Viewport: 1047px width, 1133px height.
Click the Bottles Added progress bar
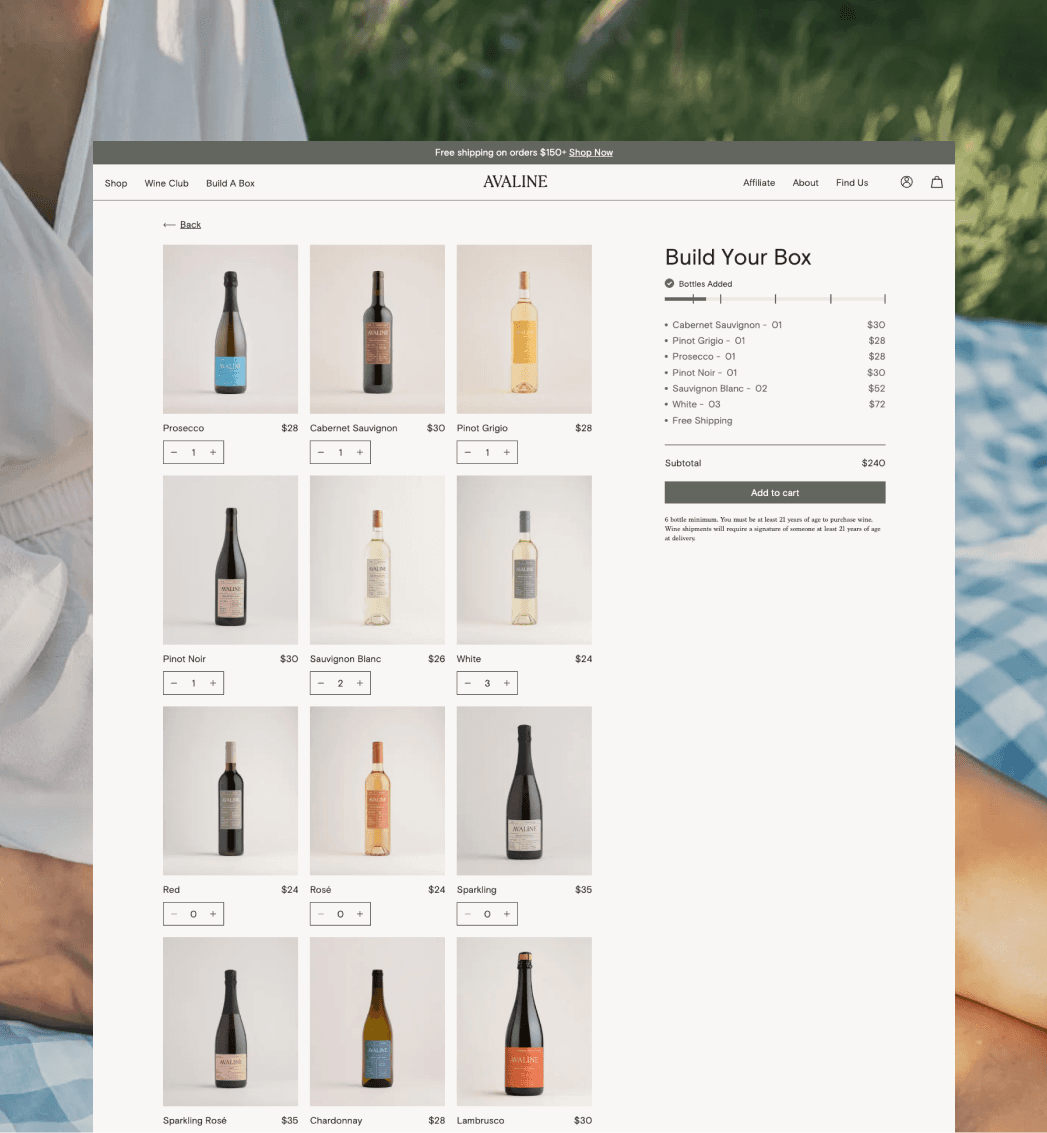click(775, 298)
